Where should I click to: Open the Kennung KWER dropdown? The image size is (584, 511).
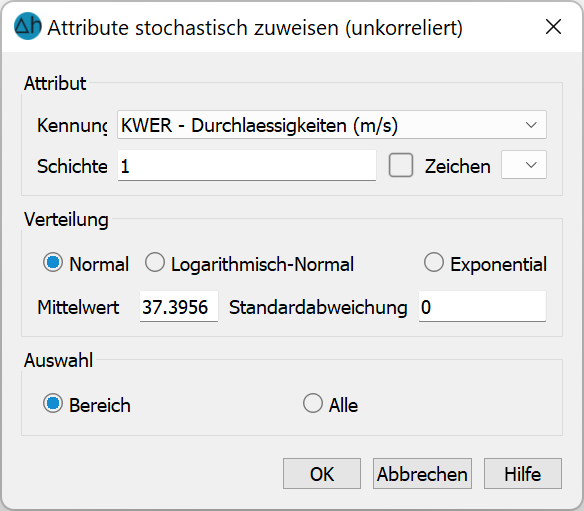tap(332, 125)
